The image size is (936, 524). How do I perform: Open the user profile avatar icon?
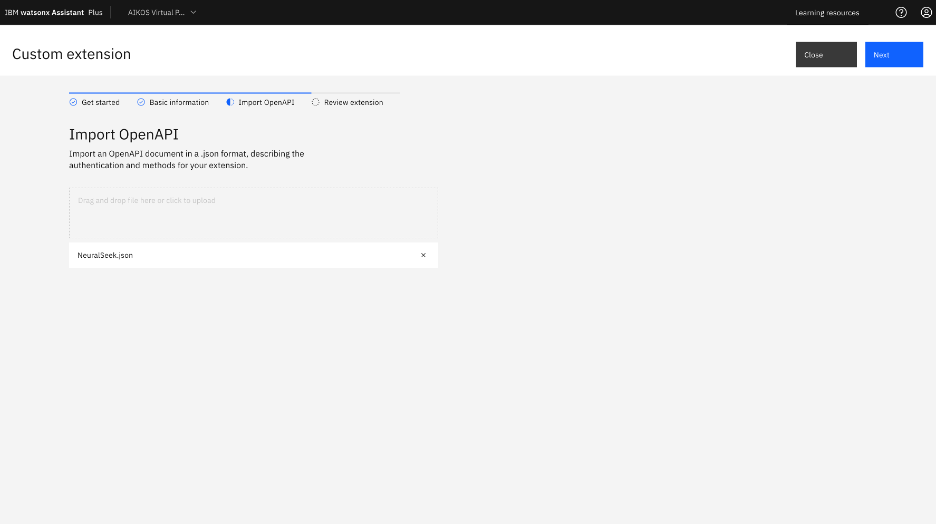click(x=926, y=13)
